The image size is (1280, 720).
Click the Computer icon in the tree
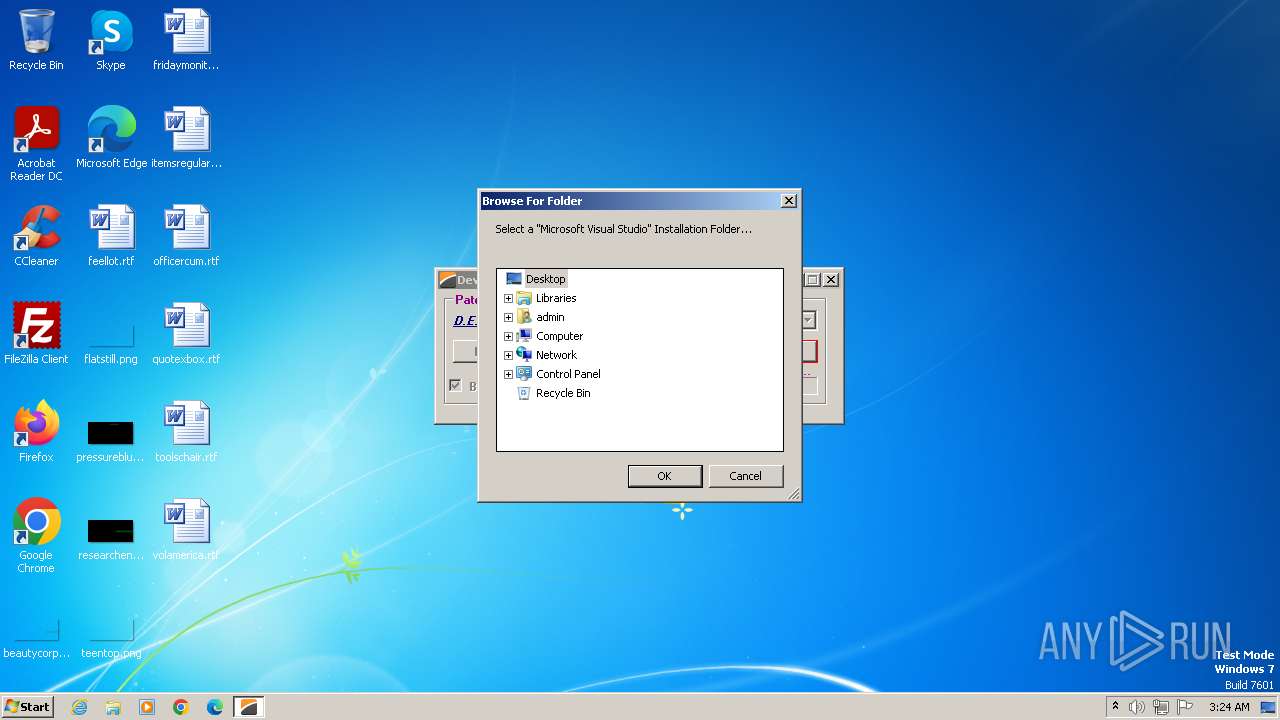tap(524, 336)
